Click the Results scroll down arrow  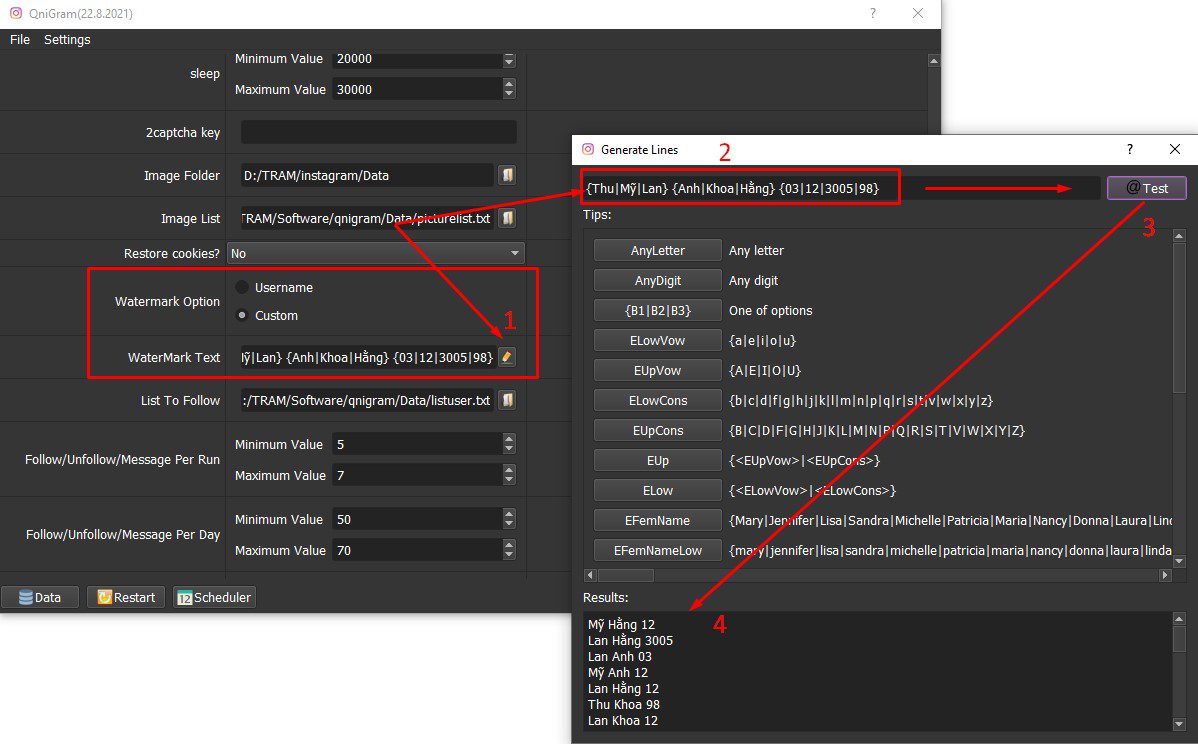[x=1179, y=723]
